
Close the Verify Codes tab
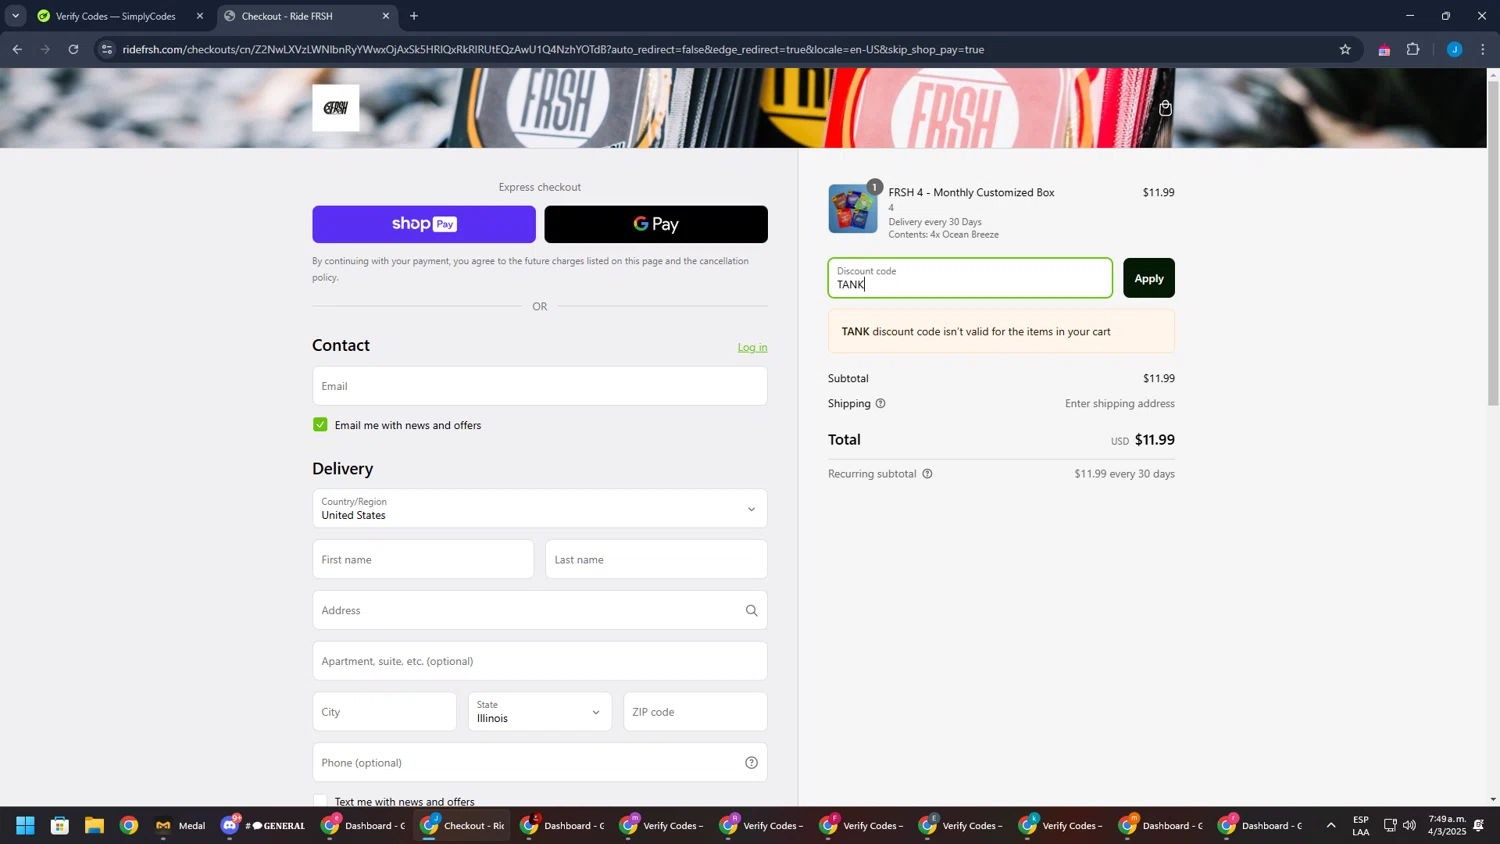click(200, 16)
